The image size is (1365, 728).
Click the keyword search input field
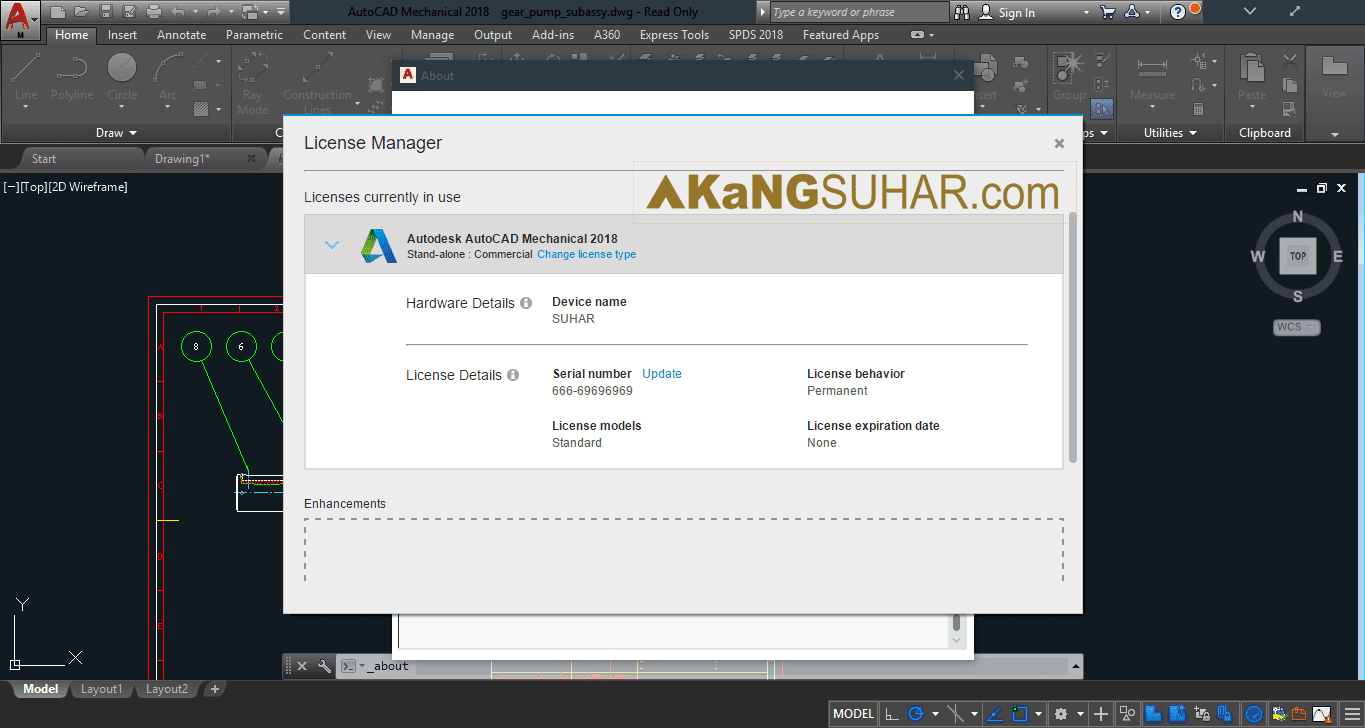coord(859,12)
